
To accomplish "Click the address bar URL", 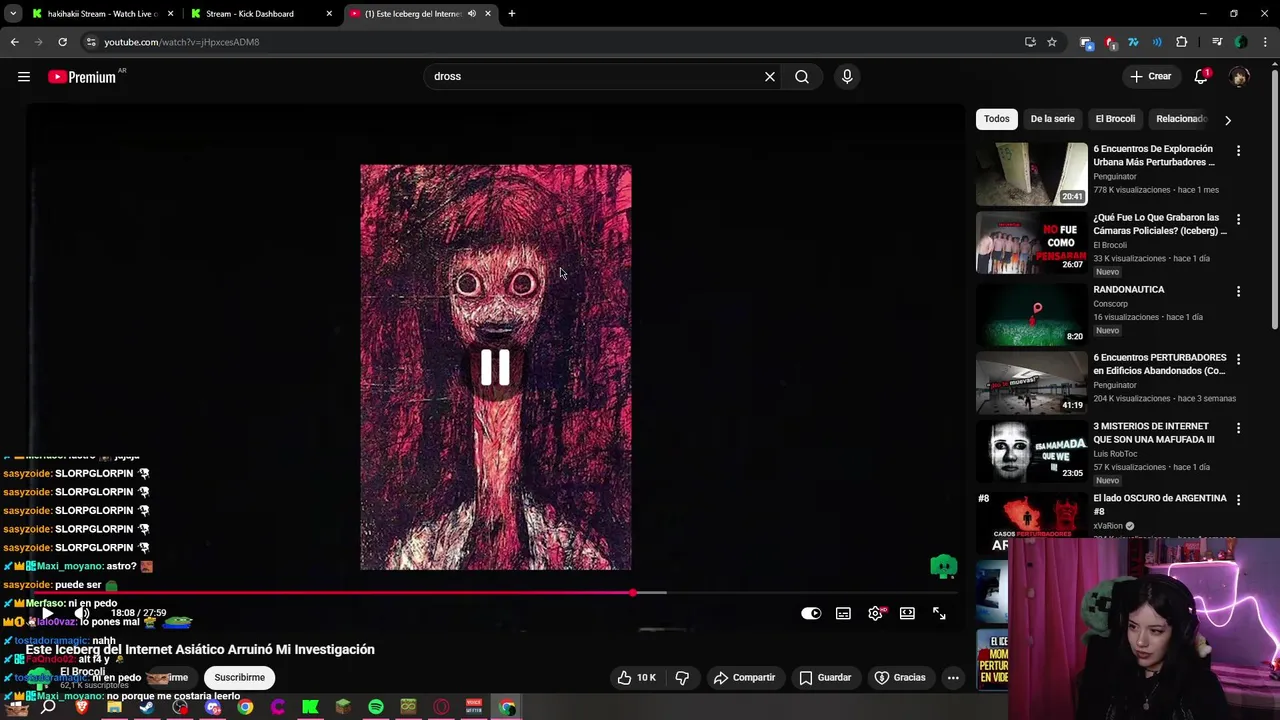I will pos(181,42).
